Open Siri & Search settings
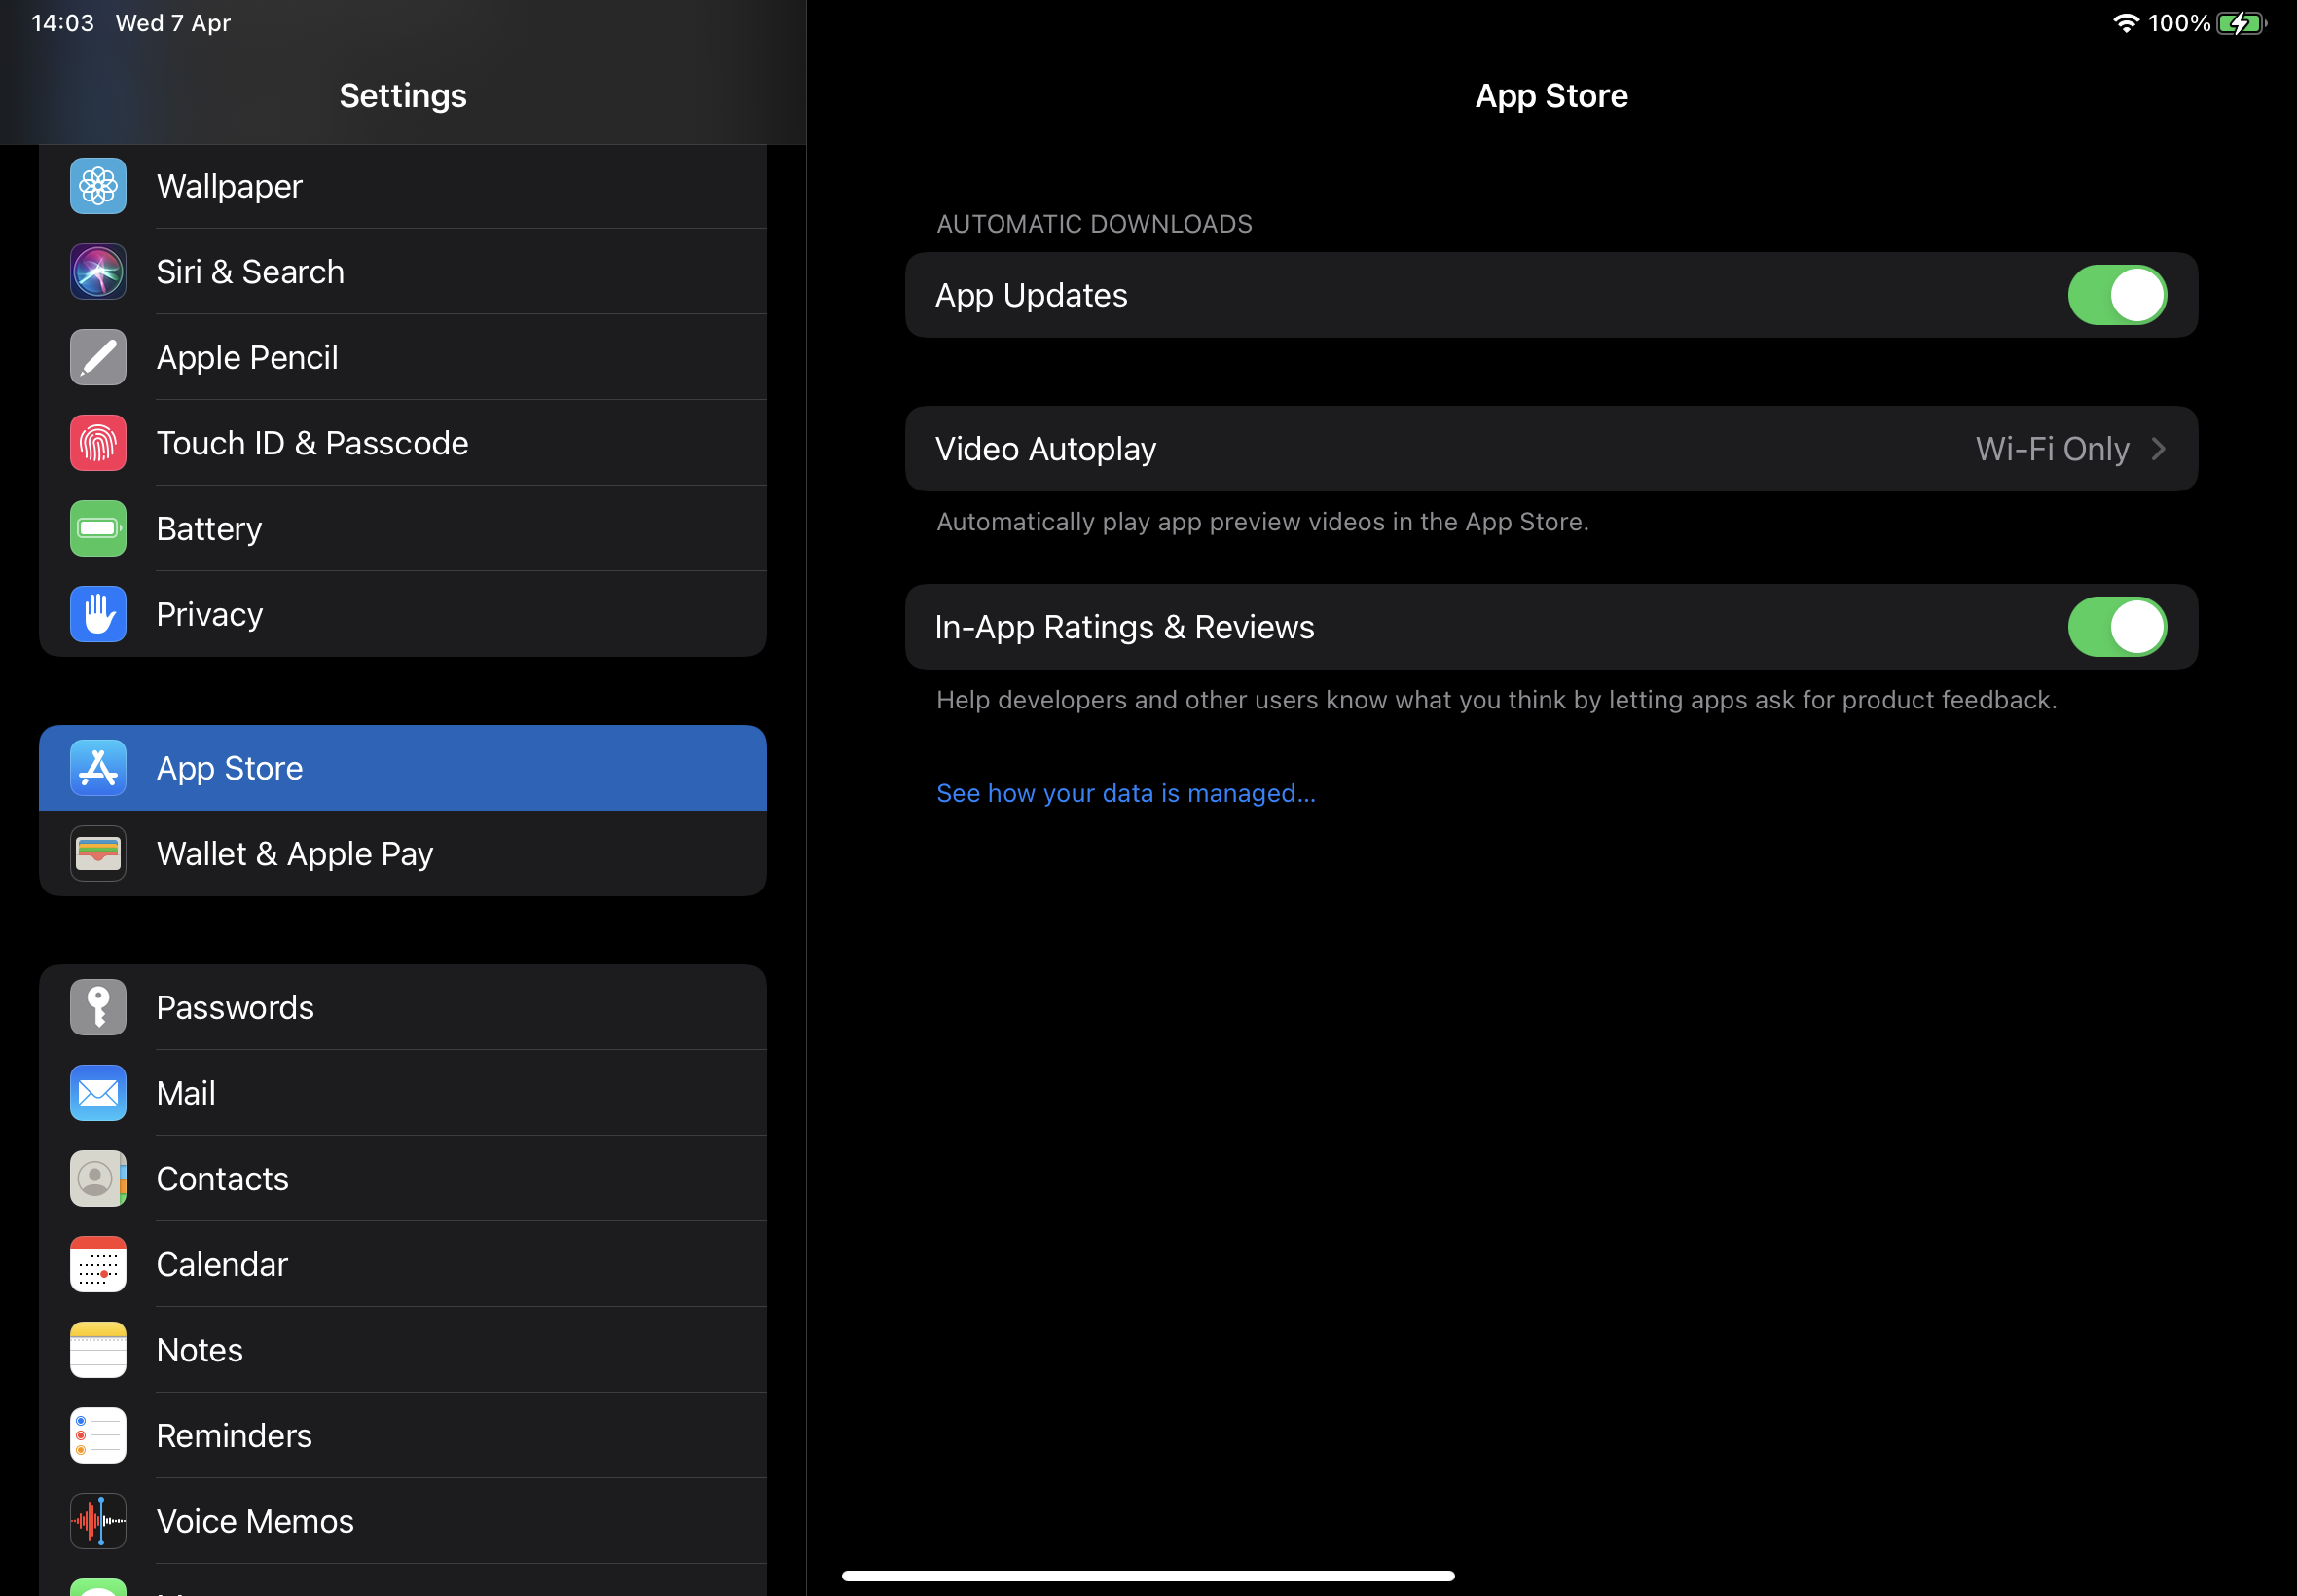Screen dimensions: 2297x1596 403,272
